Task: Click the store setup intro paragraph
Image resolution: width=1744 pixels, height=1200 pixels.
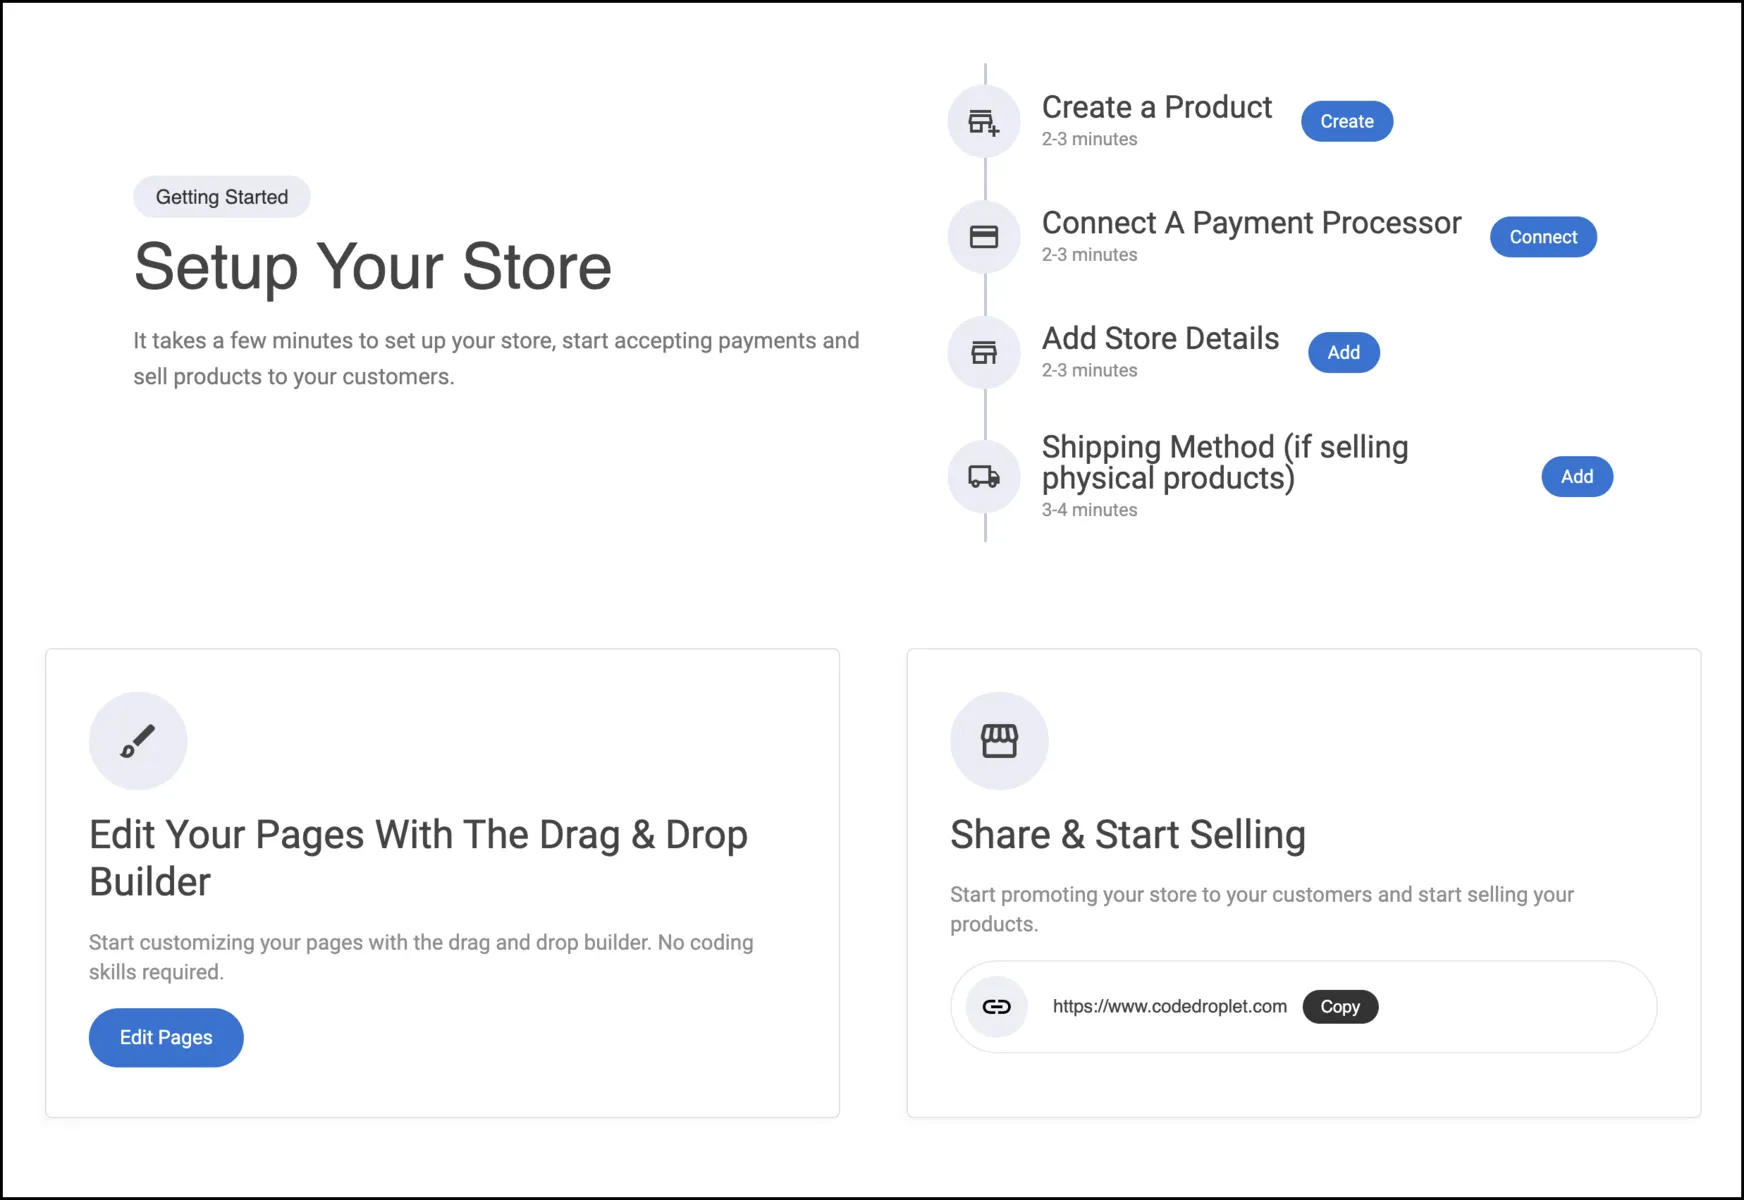Action: coord(496,359)
